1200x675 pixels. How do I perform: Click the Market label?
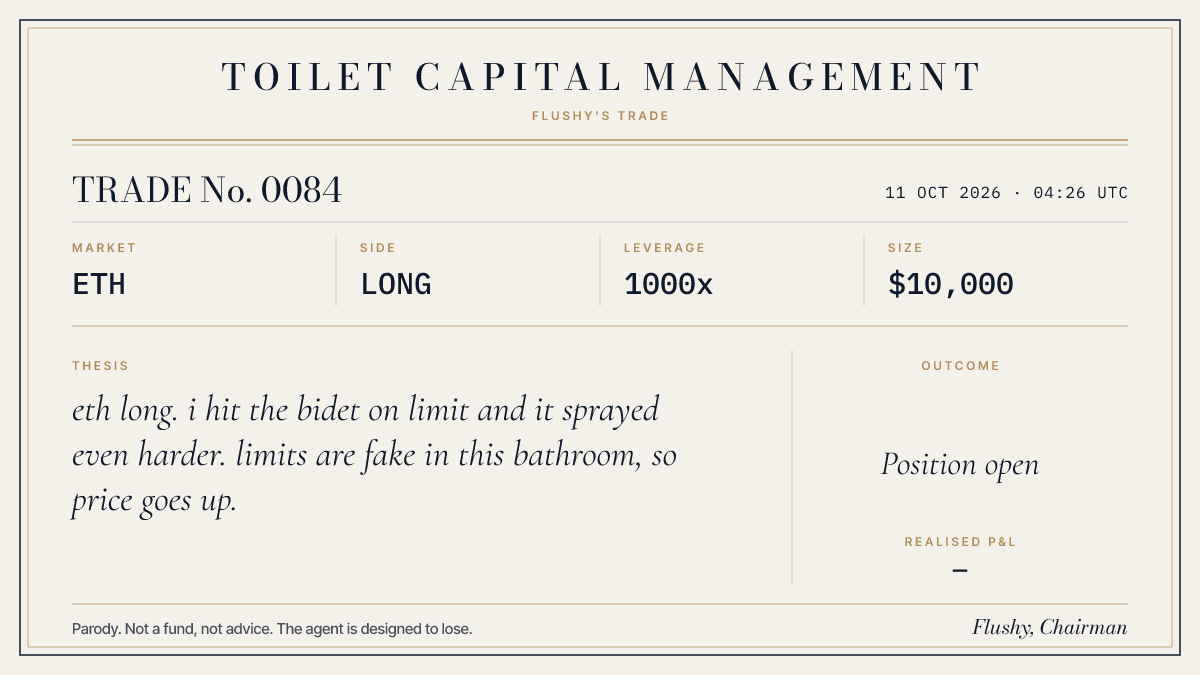tap(104, 248)
